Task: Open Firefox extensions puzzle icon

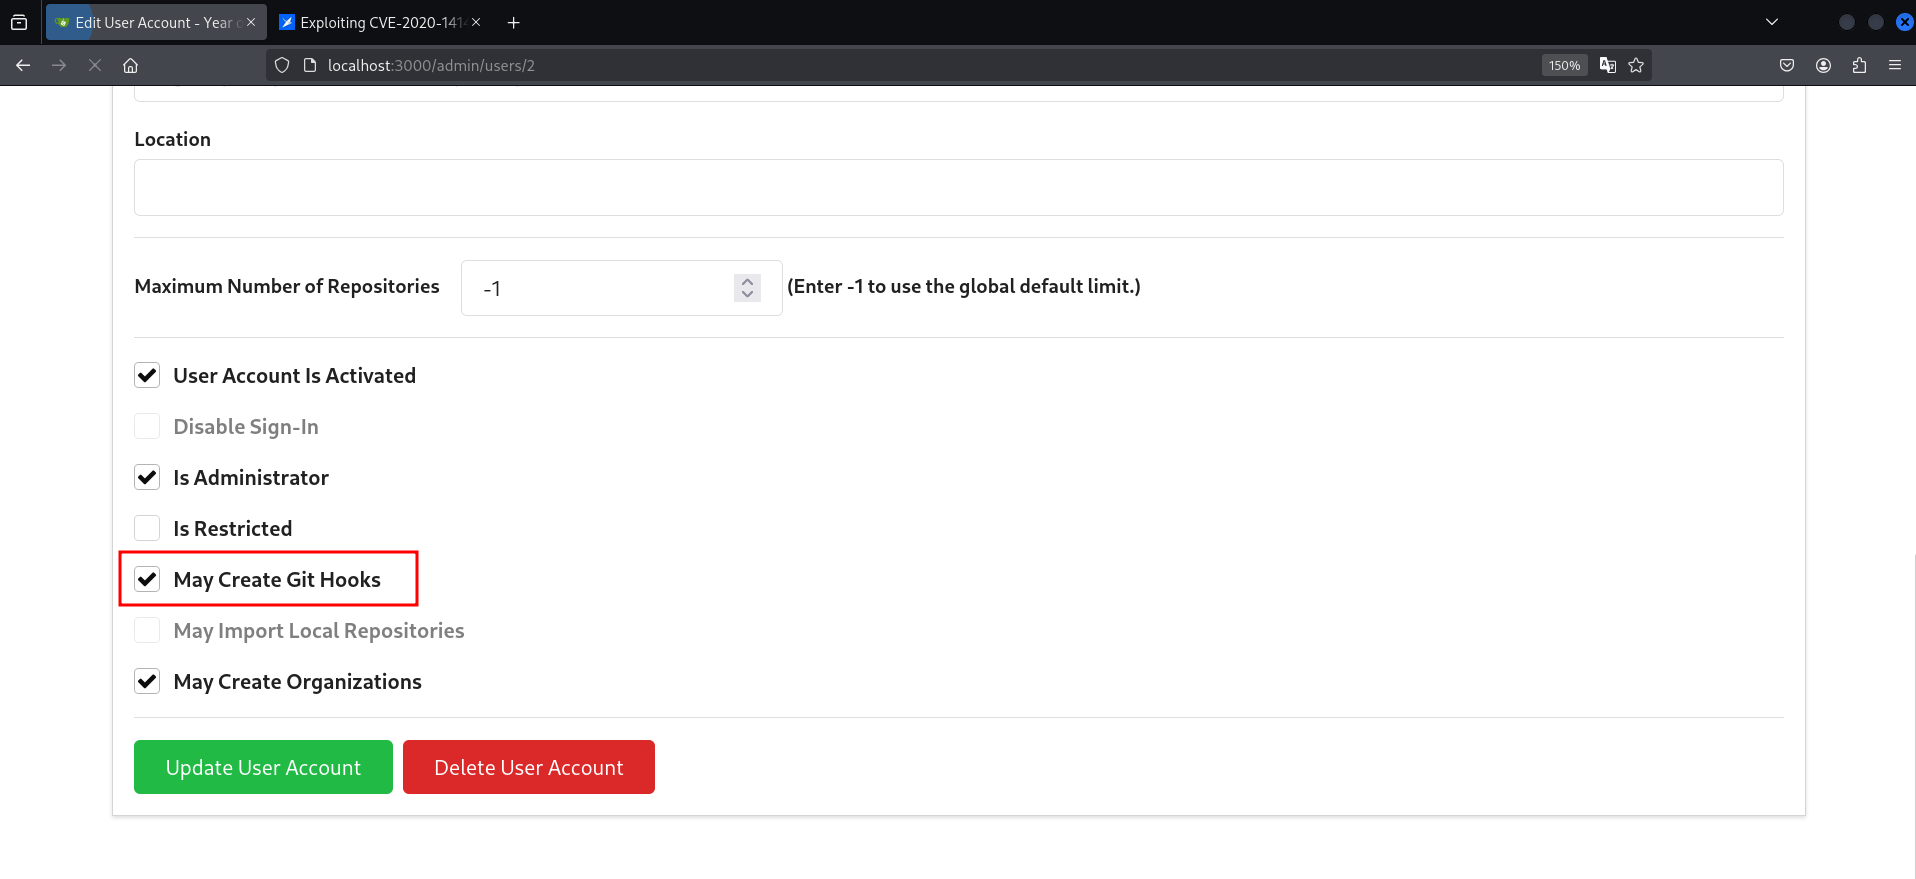Action: click(x=1859, y=65)
